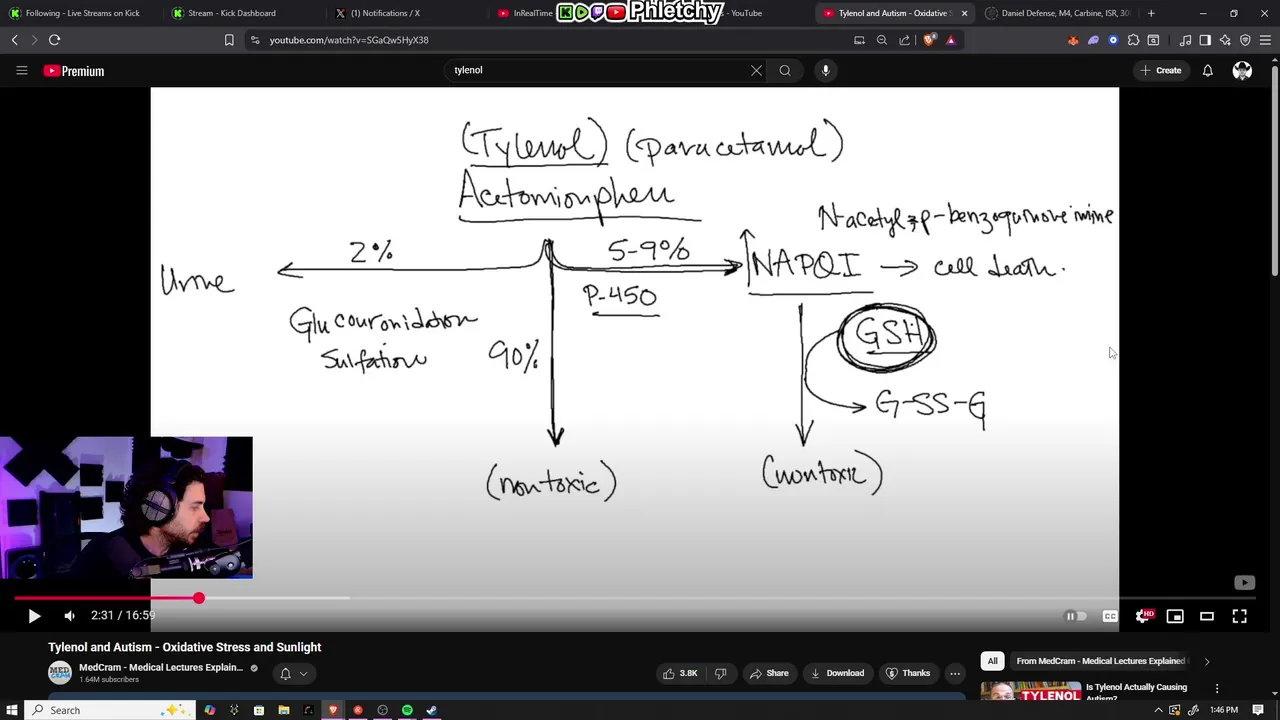
Task: Download the video
Action: click(x=837, y=673)
